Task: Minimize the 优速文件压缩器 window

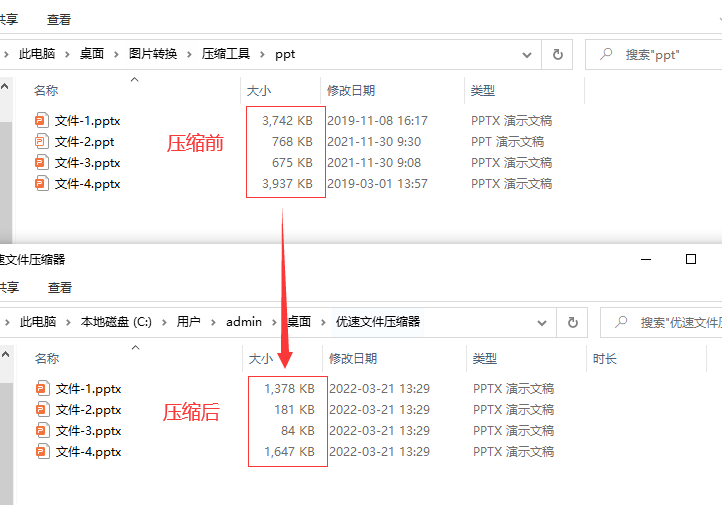Action: (646, 259)
